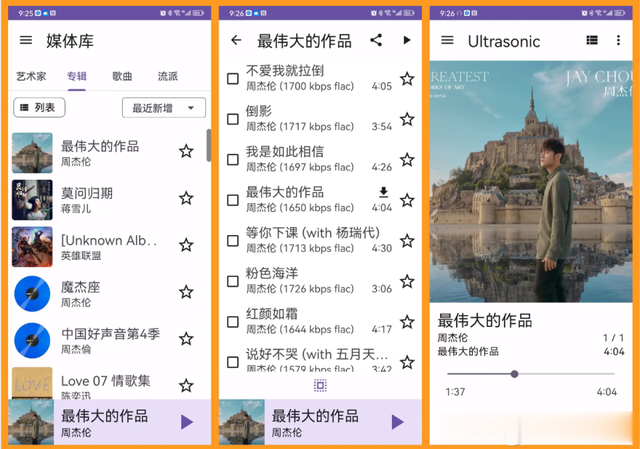Star the song 我是如此相信
Image resolution: width=640 pixels, height=449 pixels.
pos(407,160)
